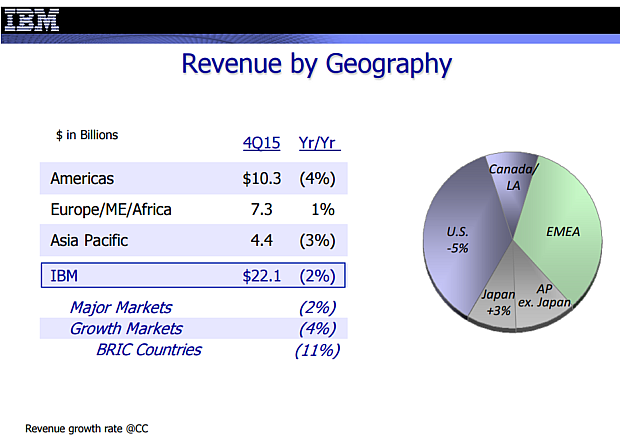
Task: Select the BRIC Countries label
Action: [149, 350]
